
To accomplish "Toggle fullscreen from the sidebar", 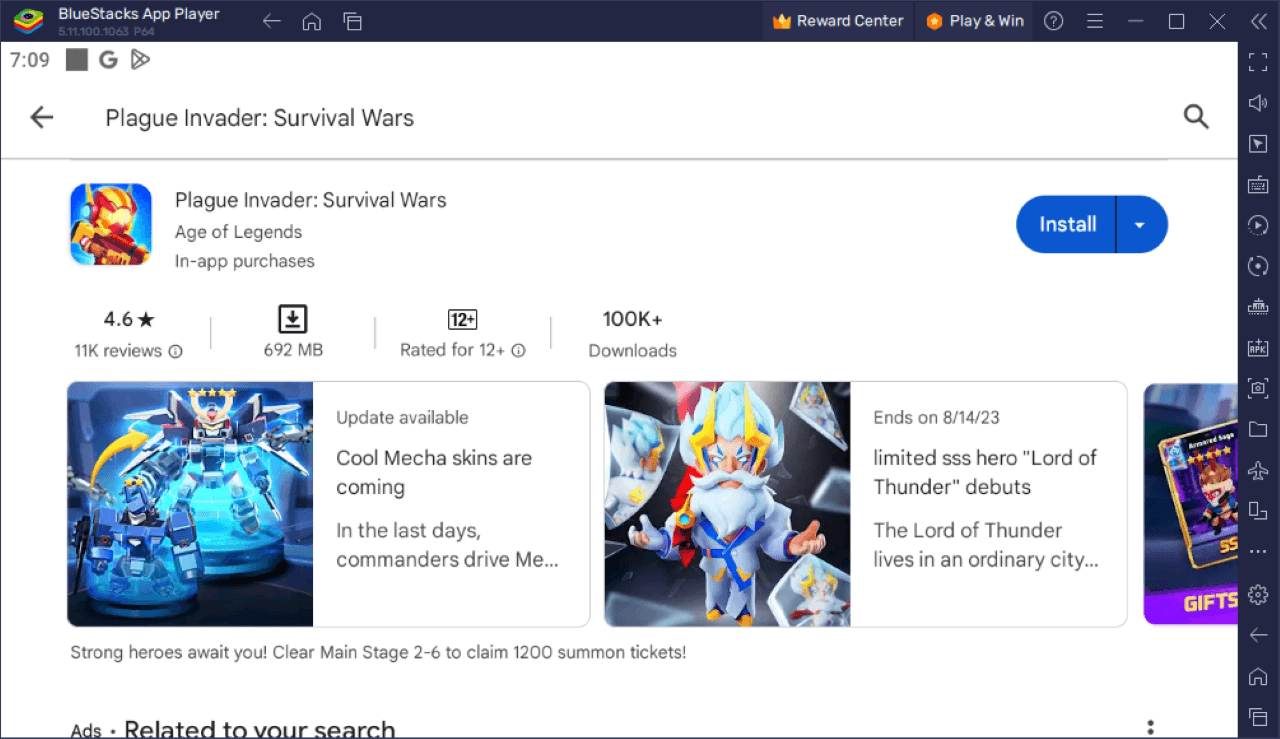I will [1258, 62].
